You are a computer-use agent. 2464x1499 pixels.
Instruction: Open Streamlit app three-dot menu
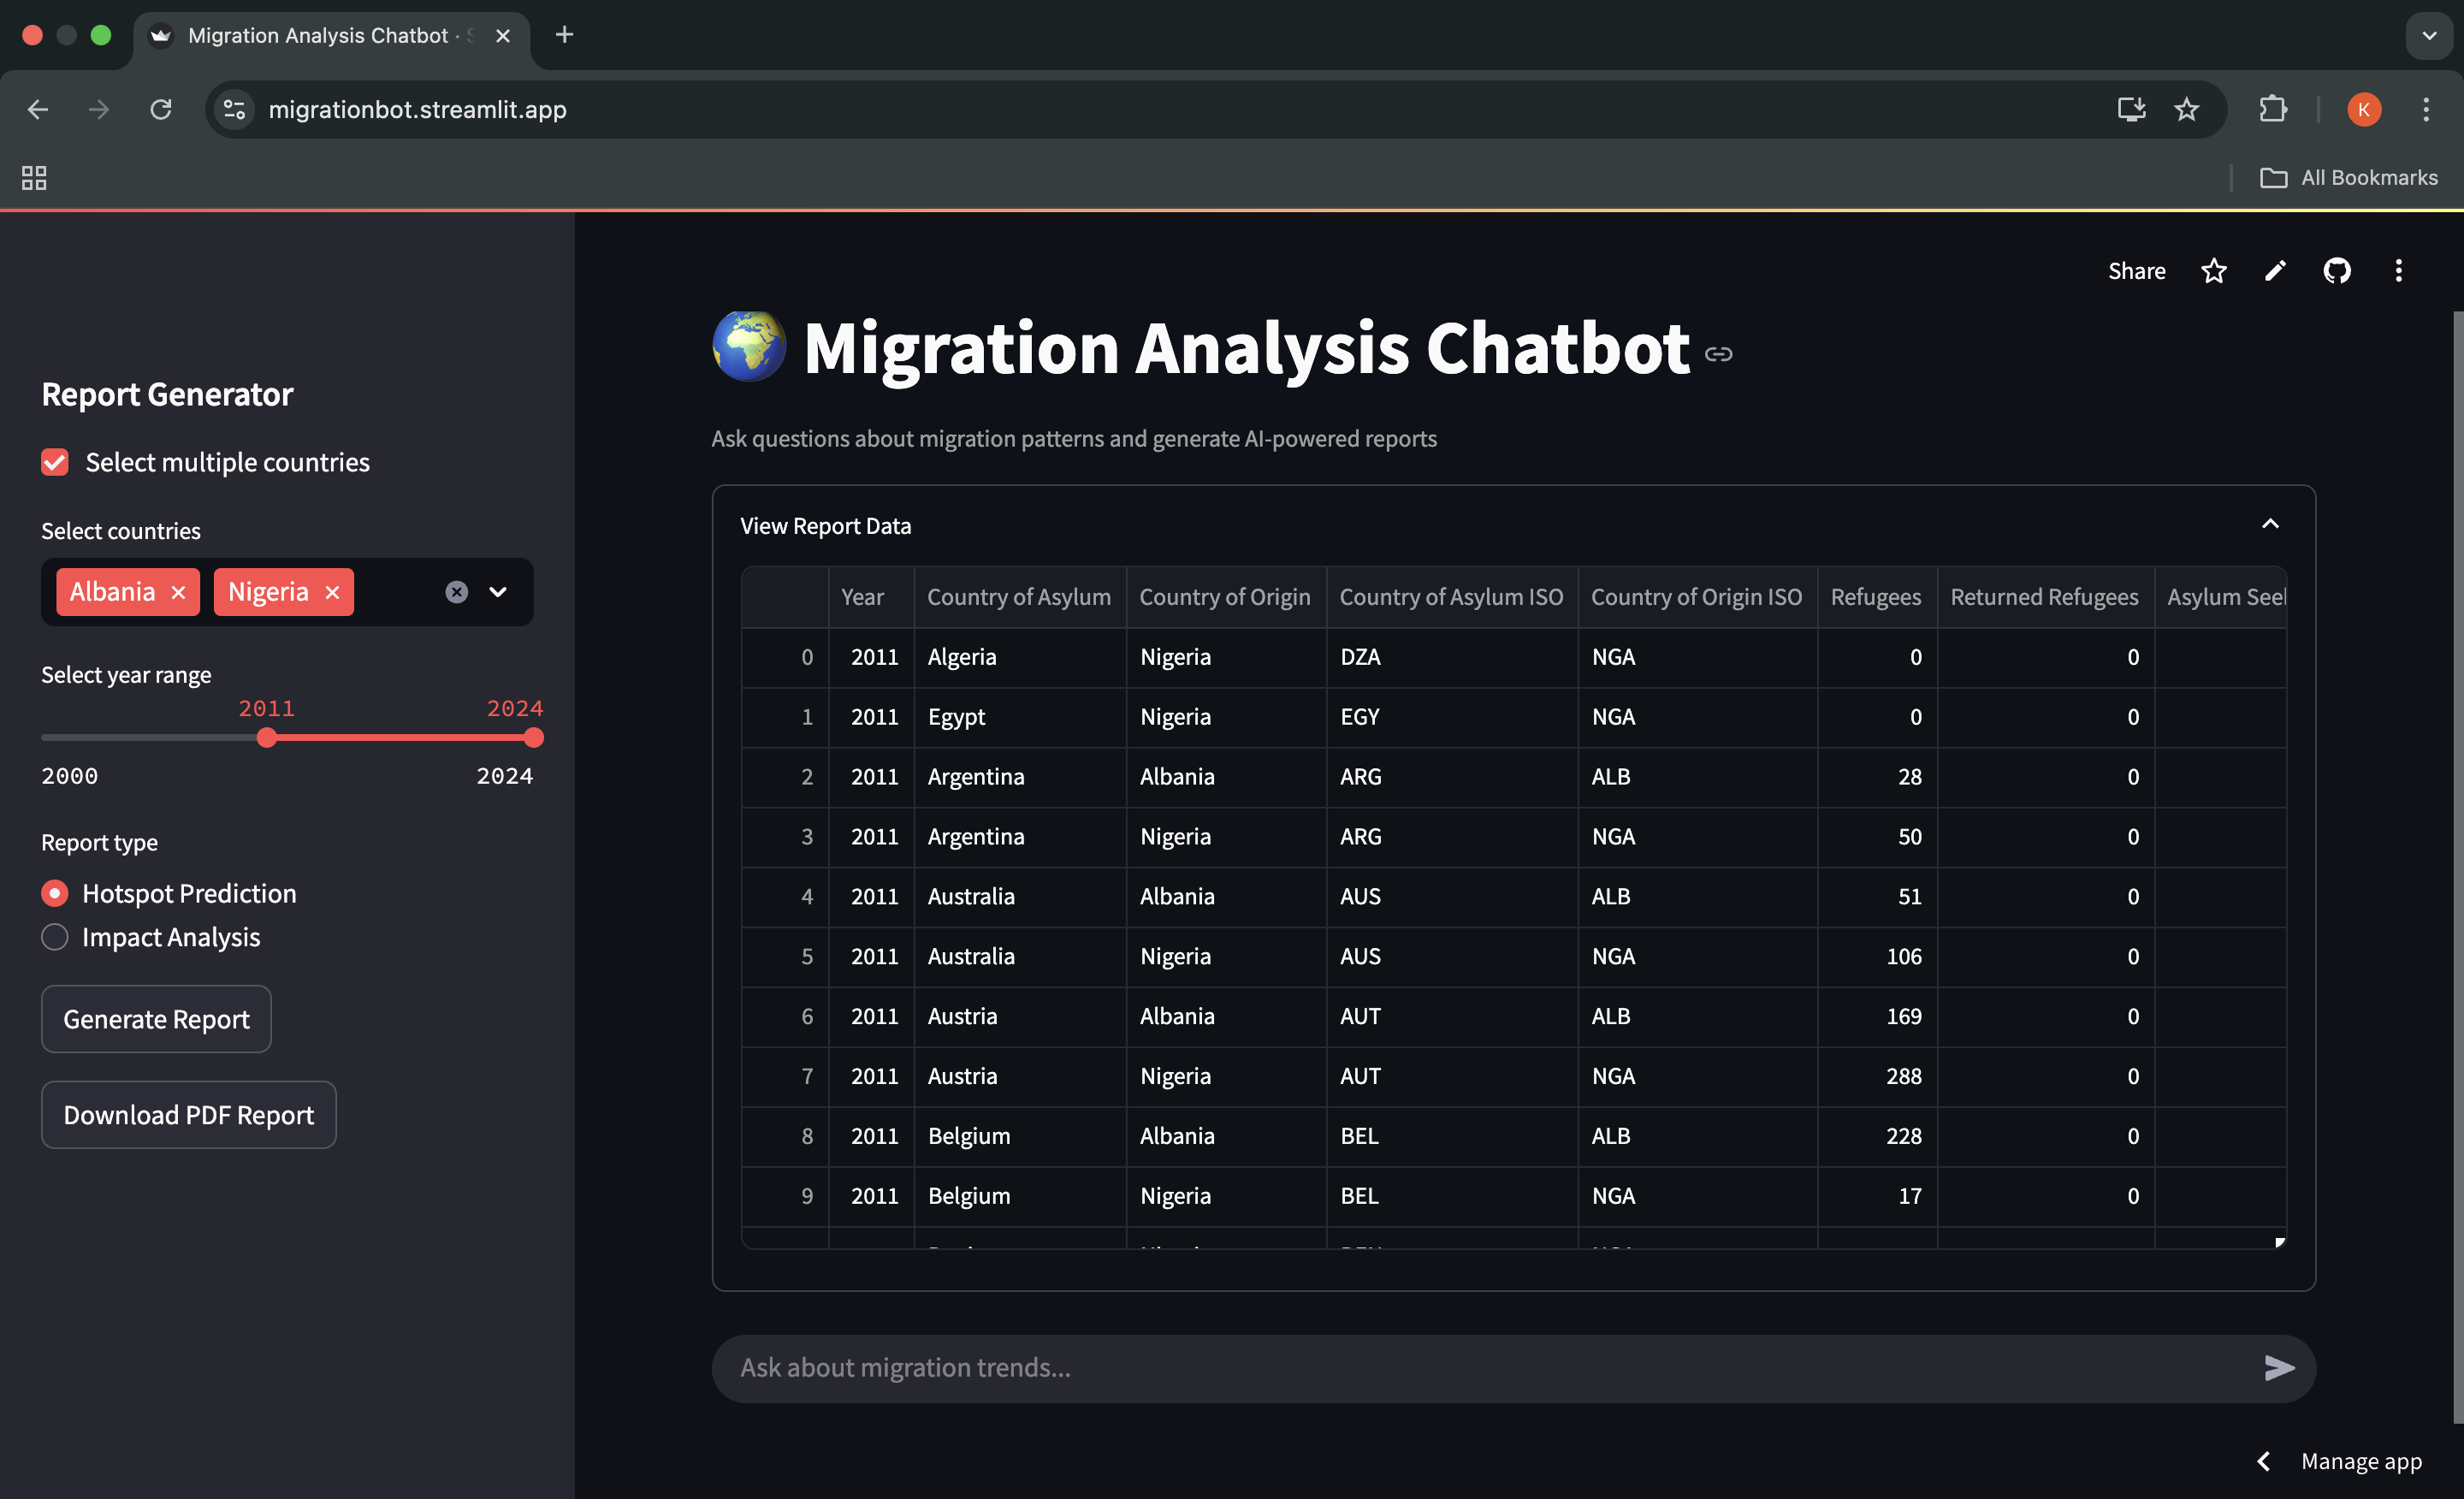(2398, 271)
